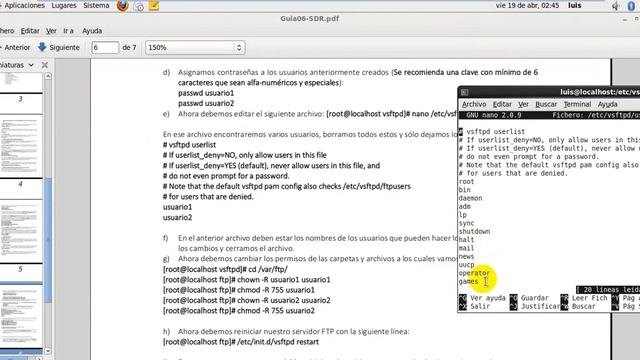Viewport: 640px width, 360px height.
Task: Open the Lugares menu
Action: tap(64, 6)
